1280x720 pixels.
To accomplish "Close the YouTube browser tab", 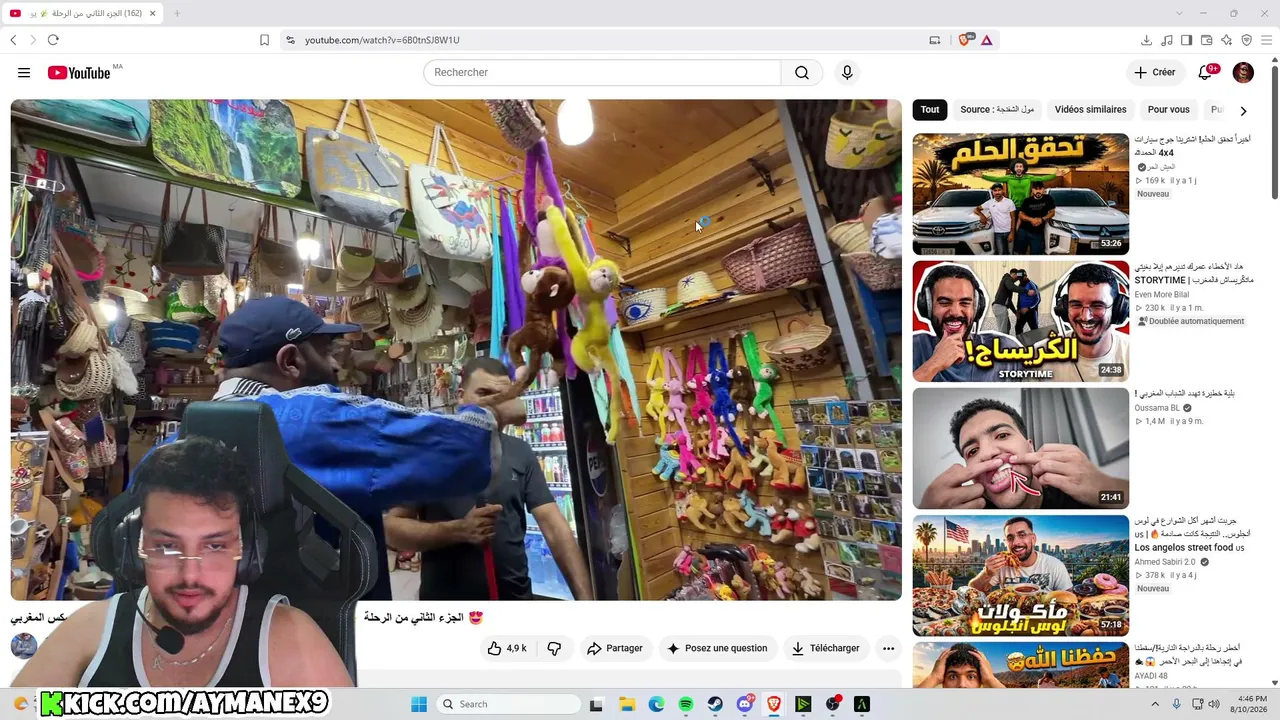I will click(x=153, y=13).
